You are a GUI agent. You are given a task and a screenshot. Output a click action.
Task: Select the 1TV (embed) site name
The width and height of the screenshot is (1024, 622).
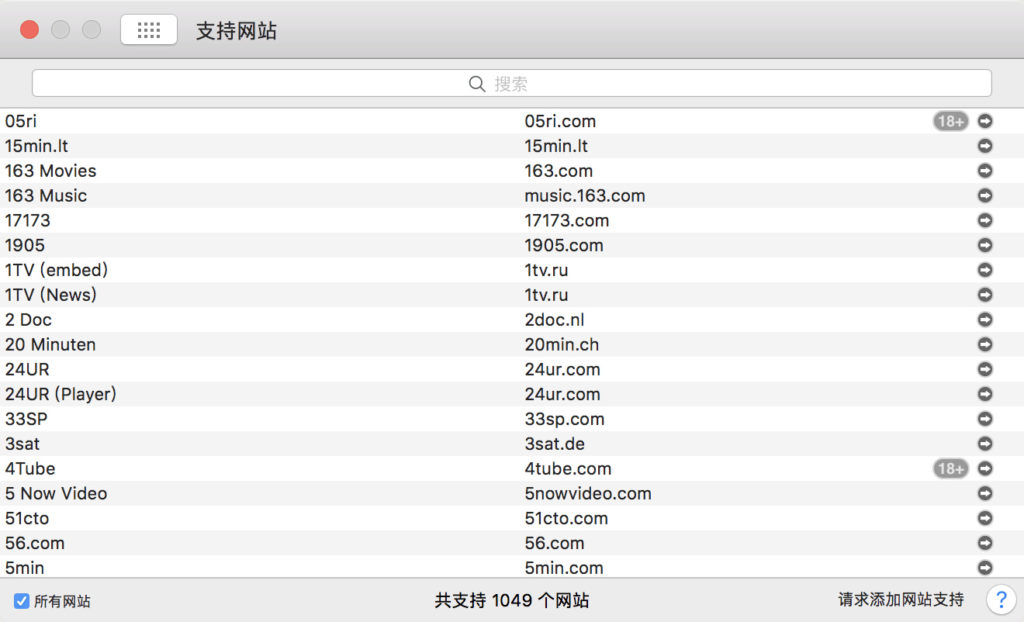click(56, 270)
